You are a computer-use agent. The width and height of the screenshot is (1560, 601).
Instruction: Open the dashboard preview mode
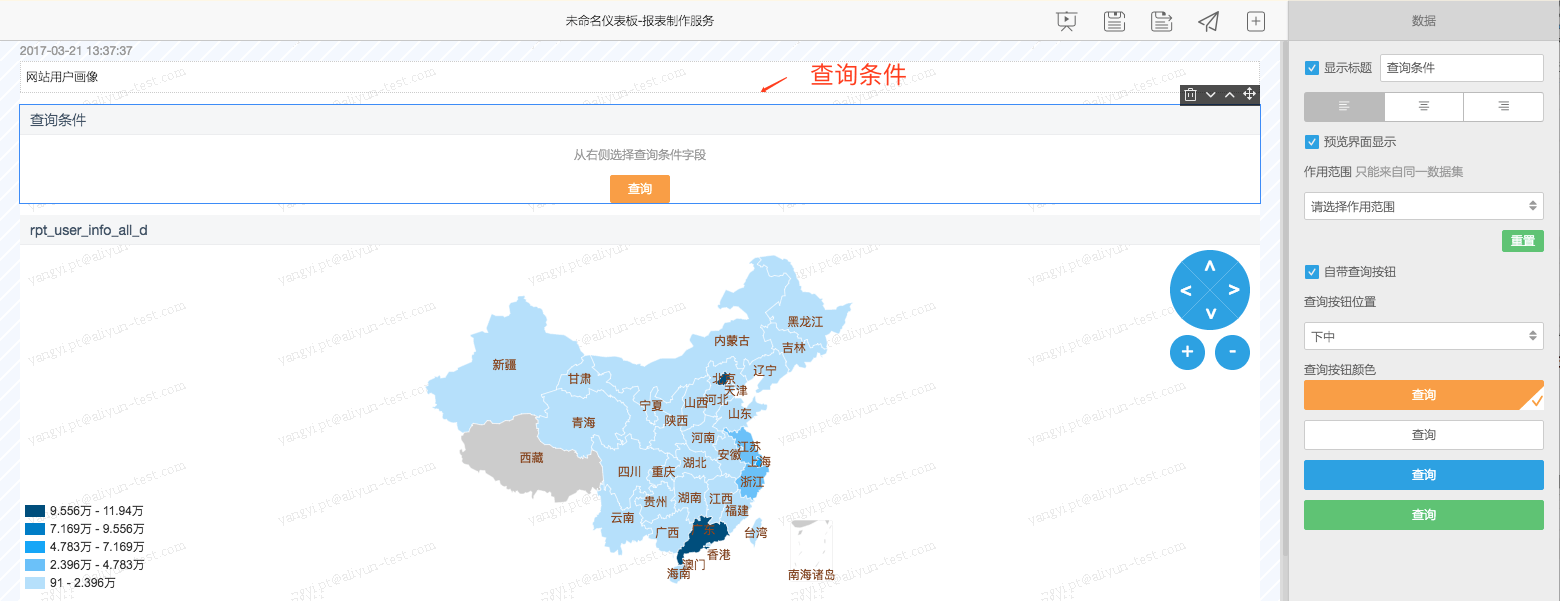(x=1065, y=20)
